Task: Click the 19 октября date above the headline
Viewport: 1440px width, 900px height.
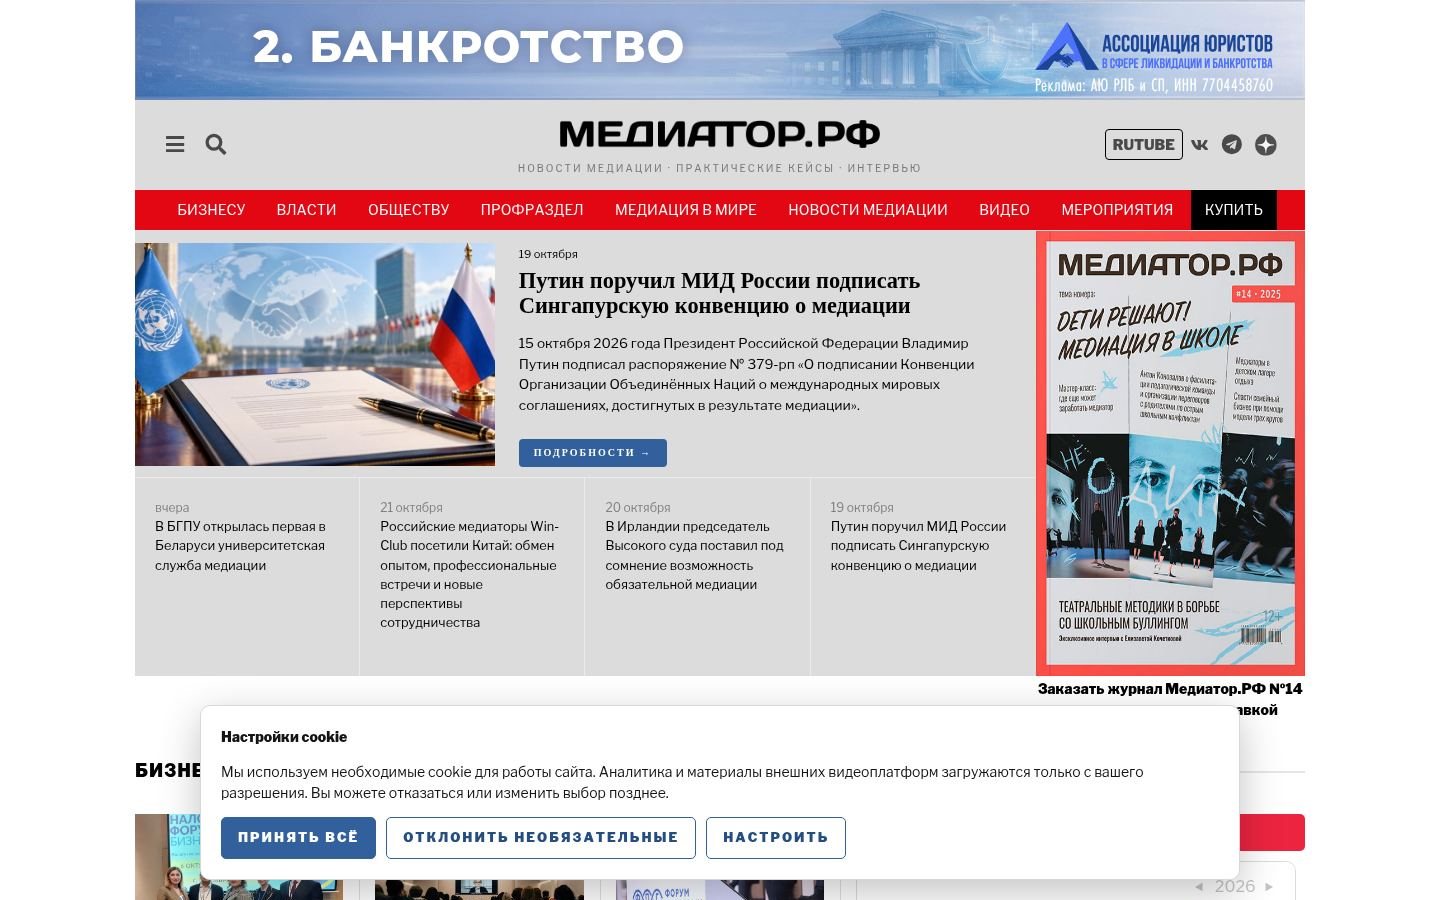Action: pyautogui.click(x=548, y=254)
